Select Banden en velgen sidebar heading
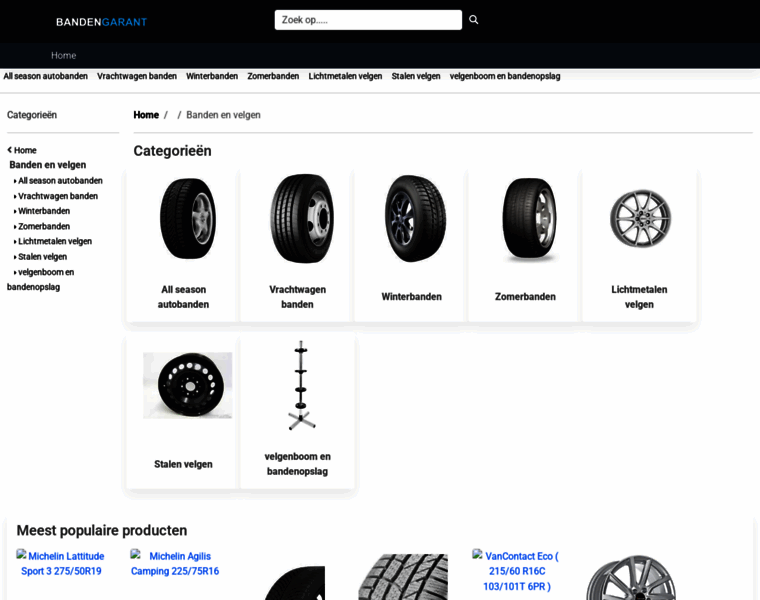The width and height of the screenshot is (760, 600). (48, 165)
